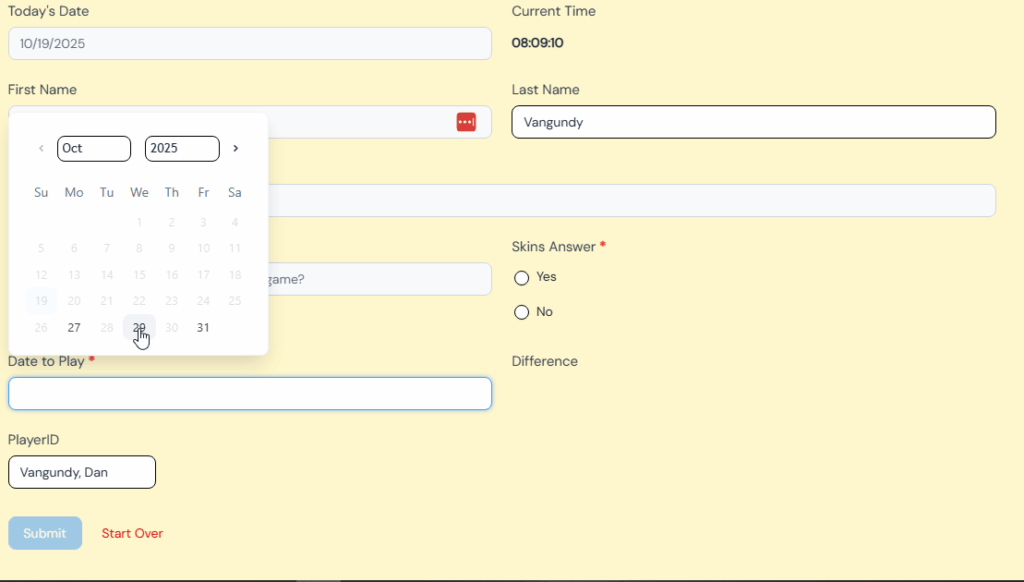The image size is (1024, 582).
Task: Pick October 31 in the calendar
Action: 203,327
